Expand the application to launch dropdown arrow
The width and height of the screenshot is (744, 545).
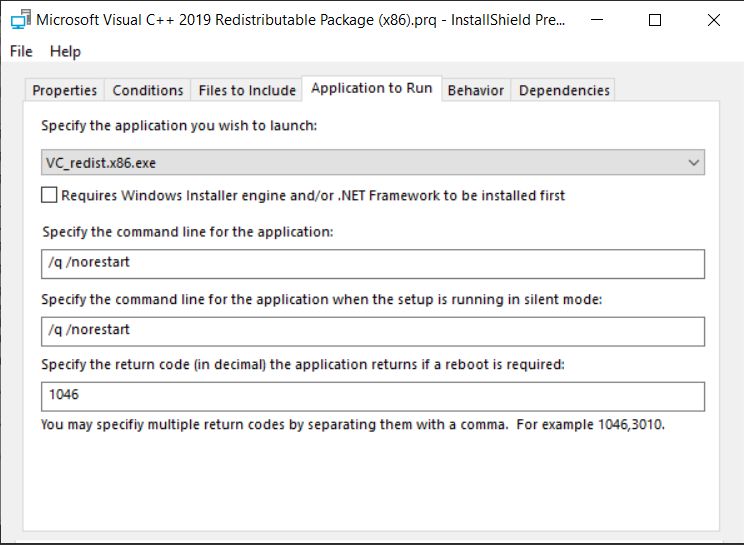coord(693,163)
